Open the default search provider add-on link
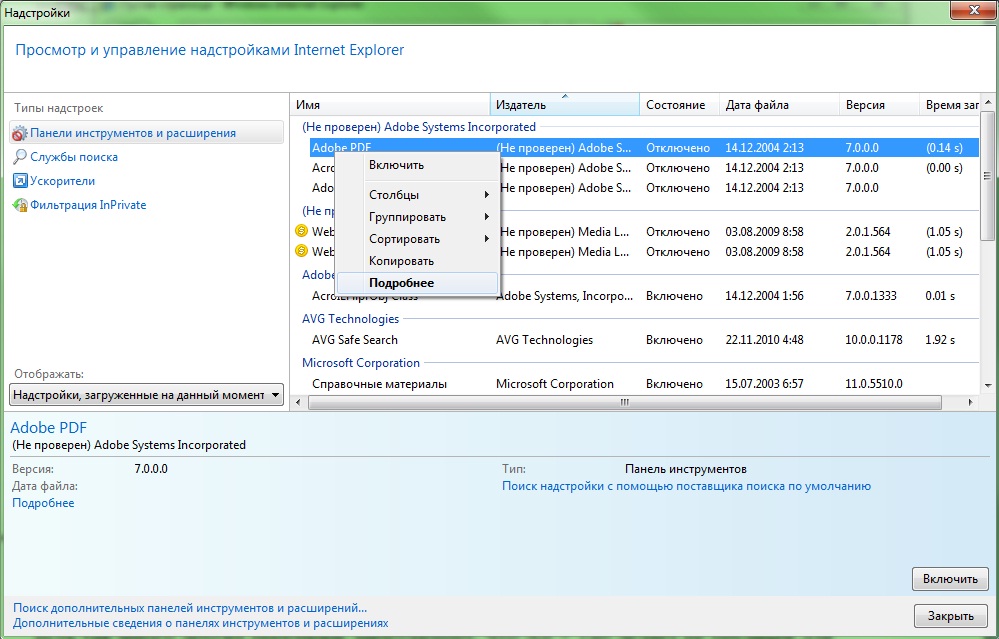Image resolution: width=999 pixels, height=639 pixels. pos(686,486)
